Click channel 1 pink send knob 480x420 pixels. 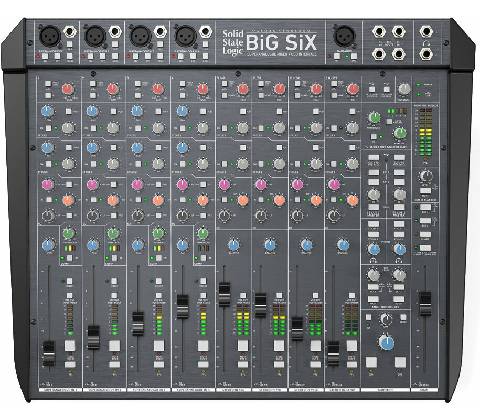point(47,184)
